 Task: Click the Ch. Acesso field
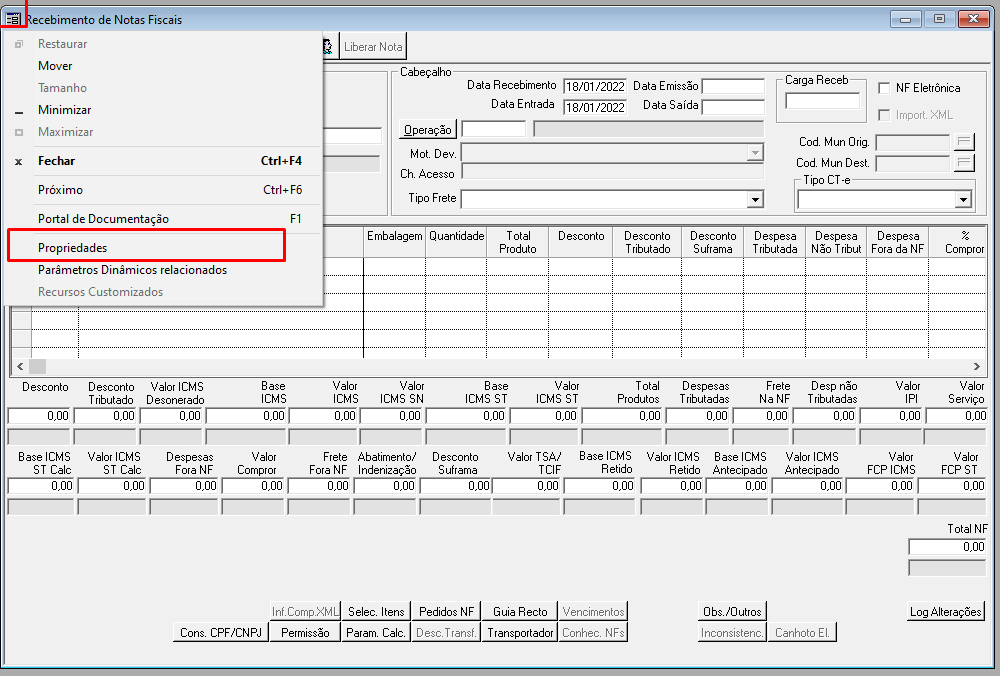[x=612, y=172]
